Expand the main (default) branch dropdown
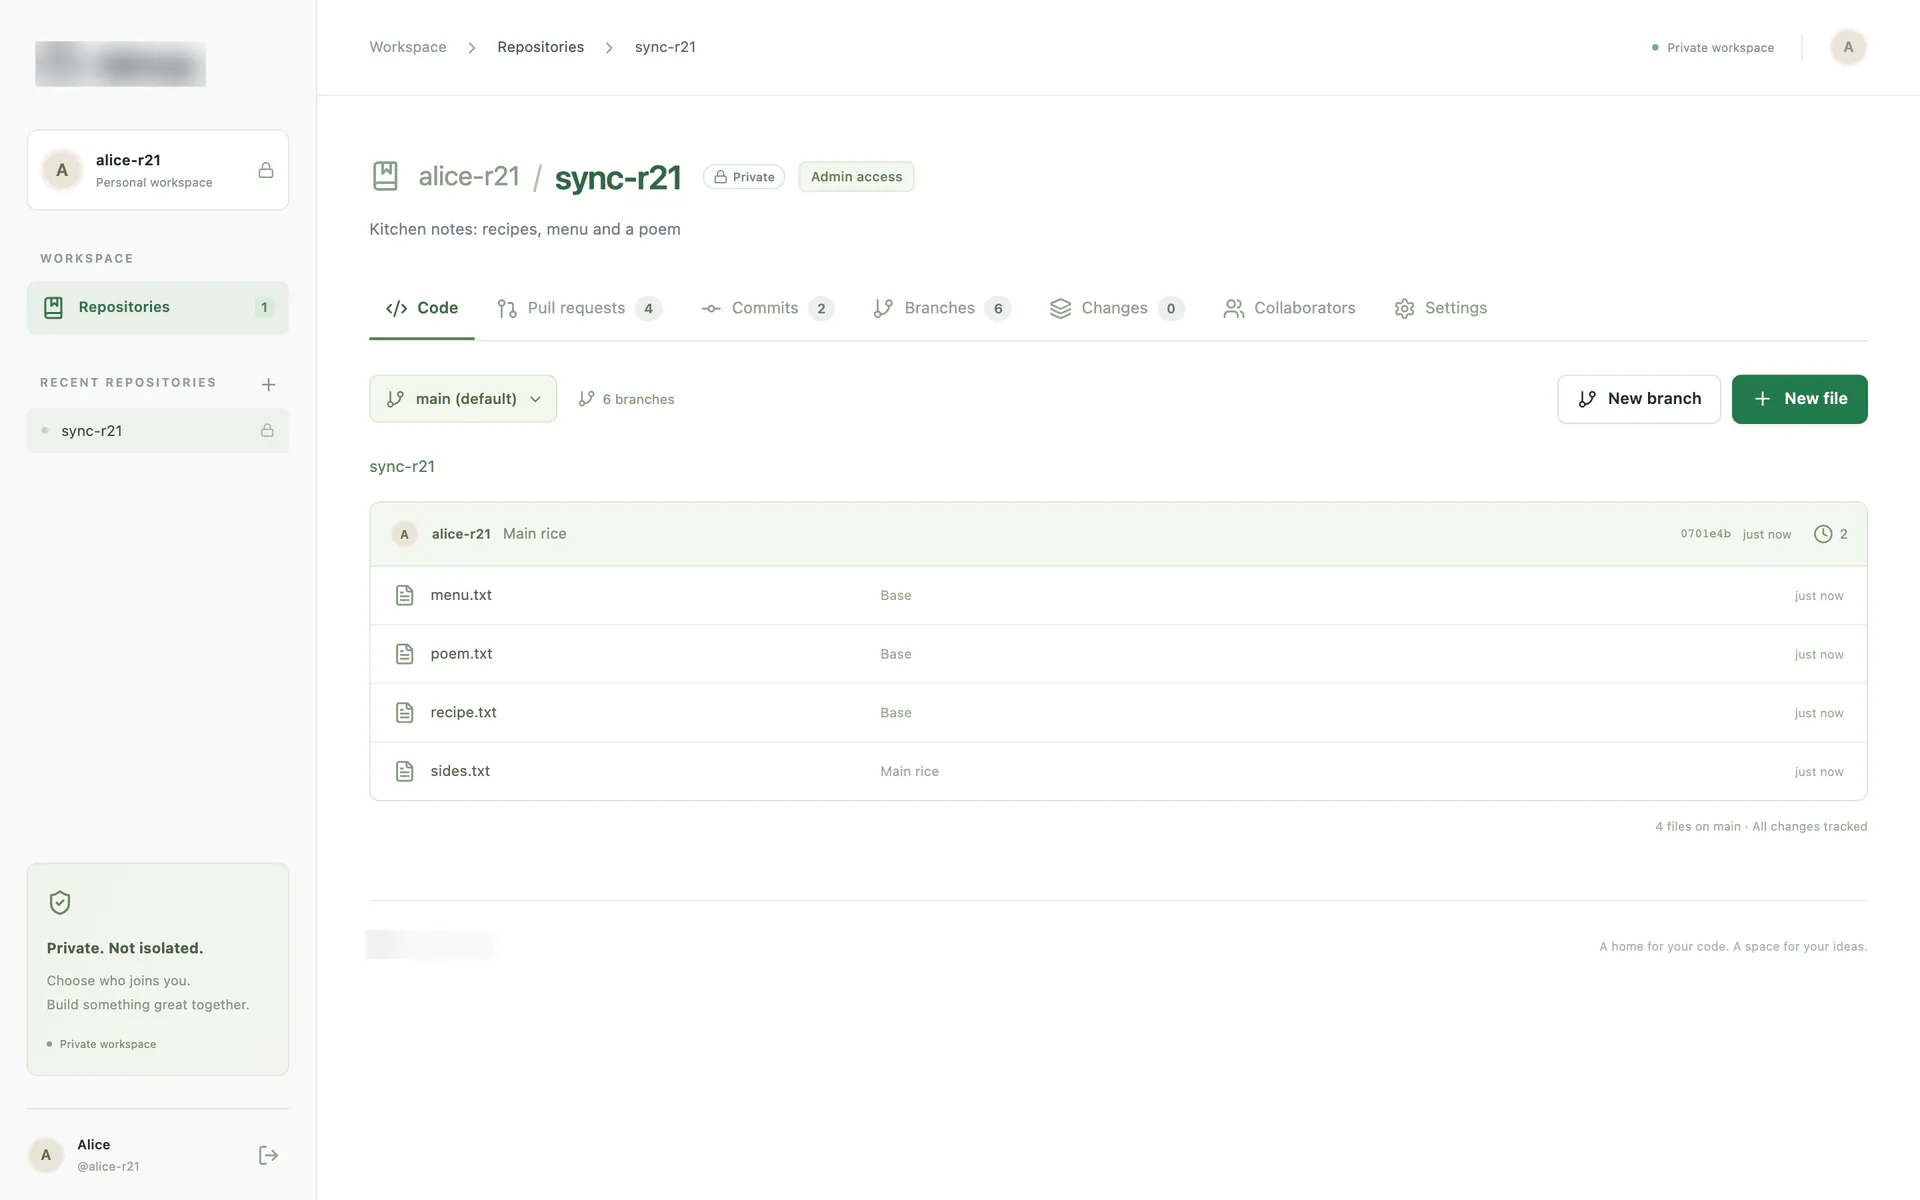Image resolution: width=1920 pixels, height=1200 pixels. (463, 398)
